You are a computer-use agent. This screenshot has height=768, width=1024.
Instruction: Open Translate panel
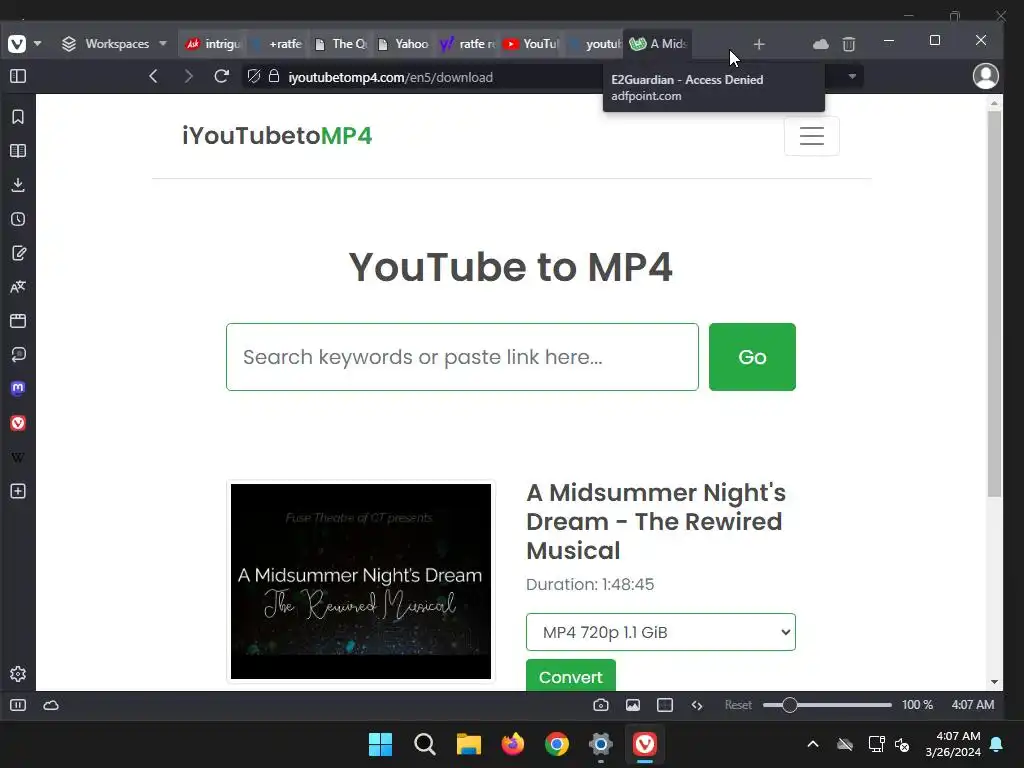tap(18, 287)
